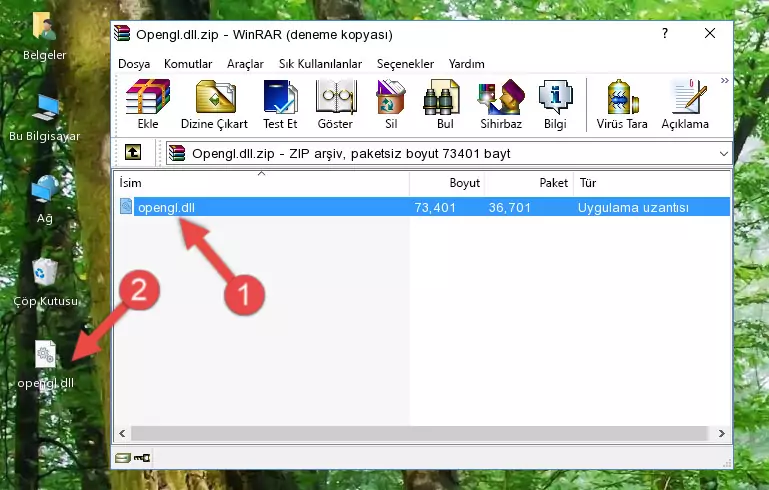The width and height of the screenshot is (769, 490).
Task: Click the WinRAR help question mark button
Action: tap(665, 33)
